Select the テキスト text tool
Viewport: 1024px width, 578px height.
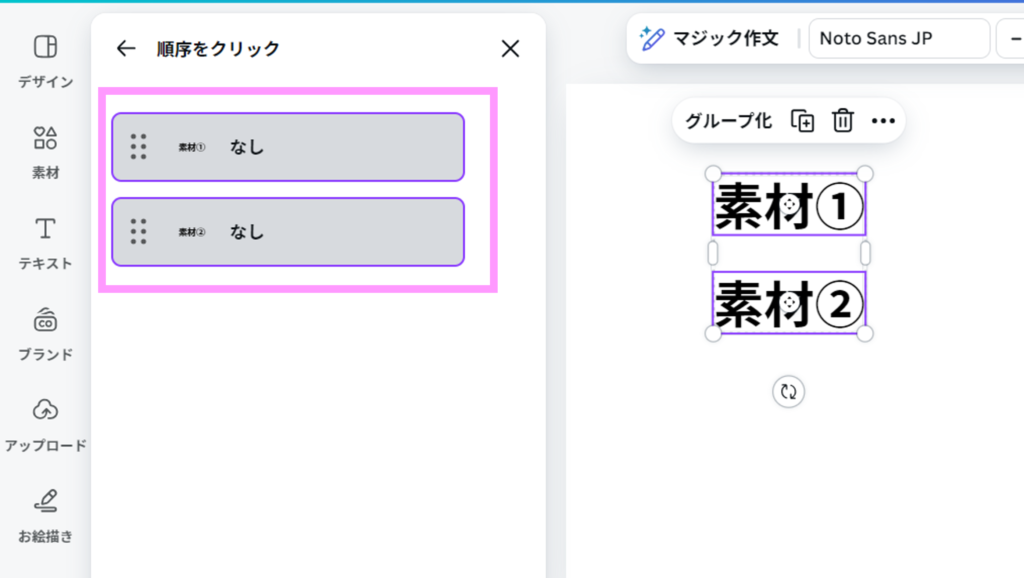45,242
